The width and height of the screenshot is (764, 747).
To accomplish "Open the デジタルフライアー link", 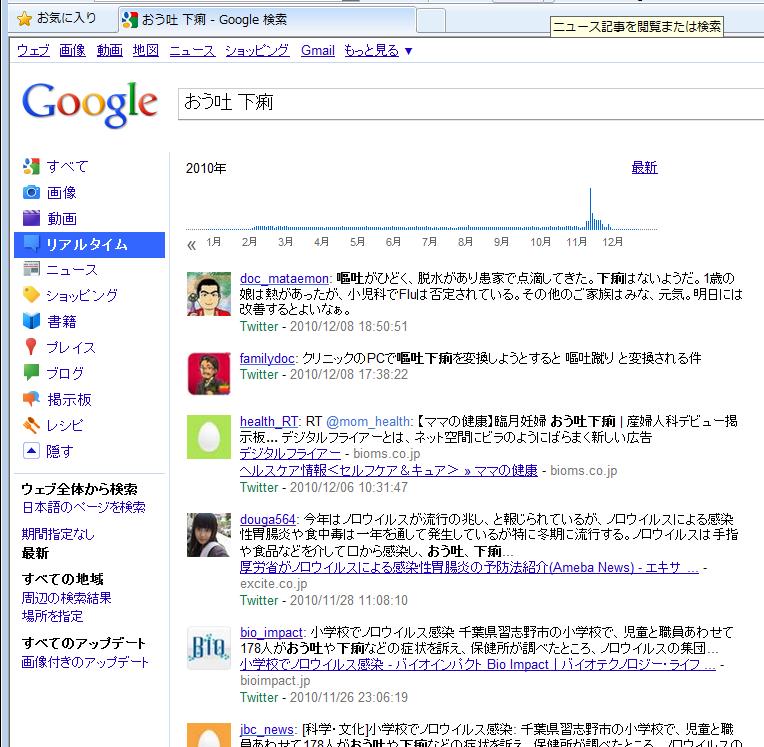I will tap(290, 454).
